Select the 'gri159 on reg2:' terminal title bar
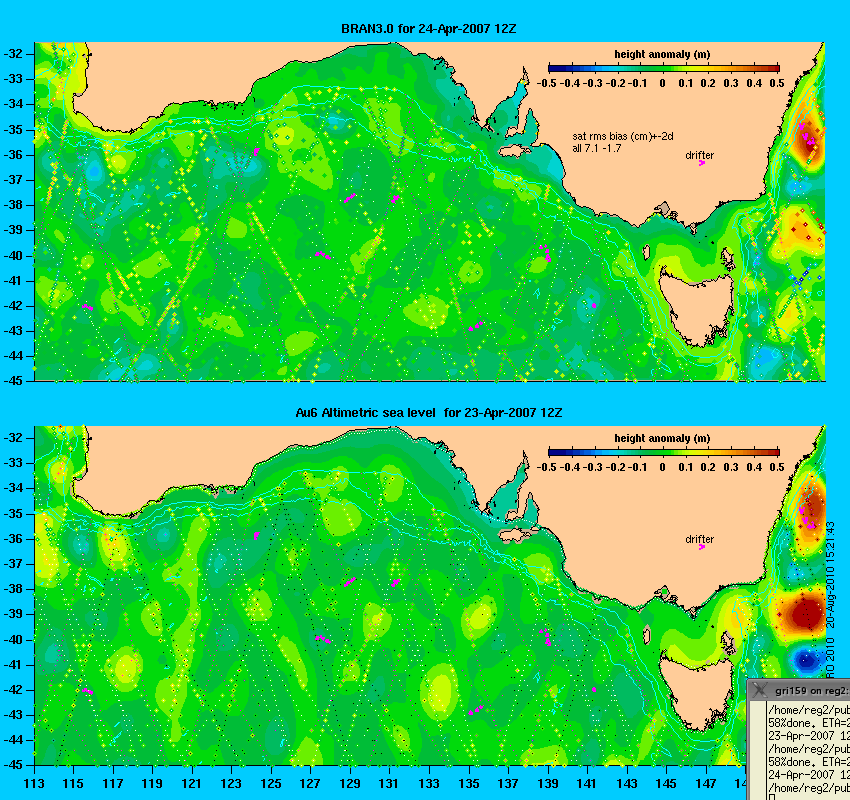The width and height of the screenshot is (850, 800). [x=799, y=691]
